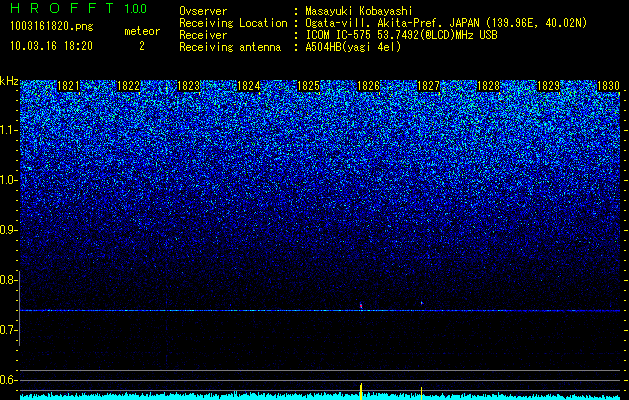This screenshot has width=629, height=400.
Task: Click the HROFFT 1.0.0 title text
Action: click(79, 8)
